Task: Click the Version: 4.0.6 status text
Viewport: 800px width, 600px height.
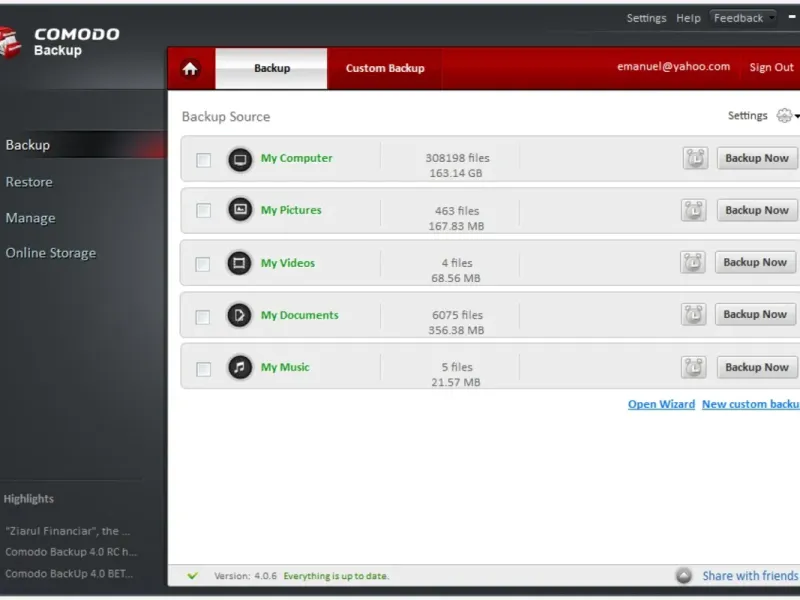Action: tap(245, 576)
